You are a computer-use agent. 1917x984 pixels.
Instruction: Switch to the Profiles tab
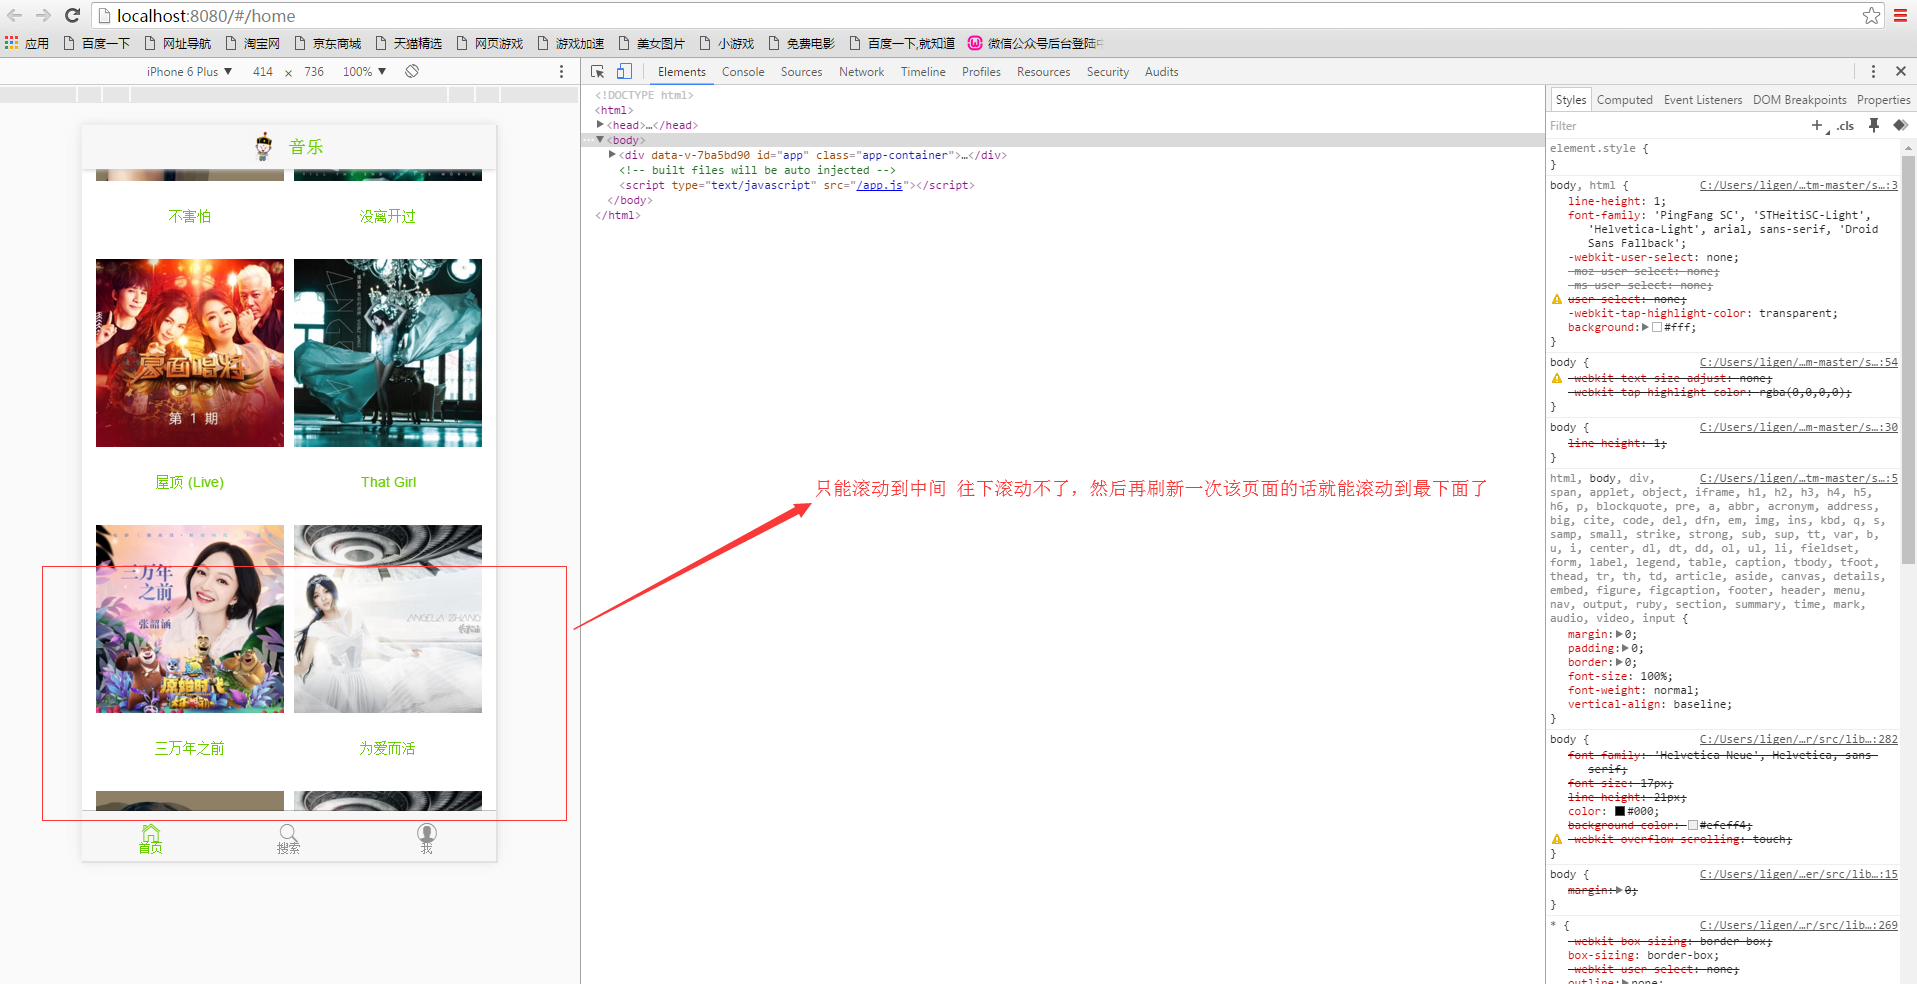point(981,72)
